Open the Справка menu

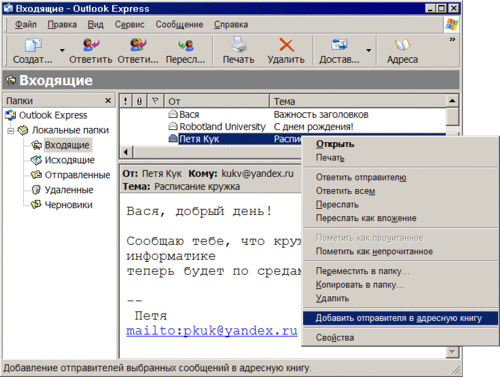pos(231,24)
